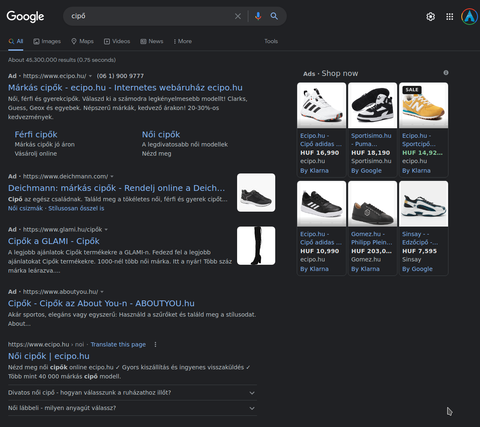
Task: Open dropdown arrow next to aboutyou.hu ad URL
Action: tap(102, 292)
